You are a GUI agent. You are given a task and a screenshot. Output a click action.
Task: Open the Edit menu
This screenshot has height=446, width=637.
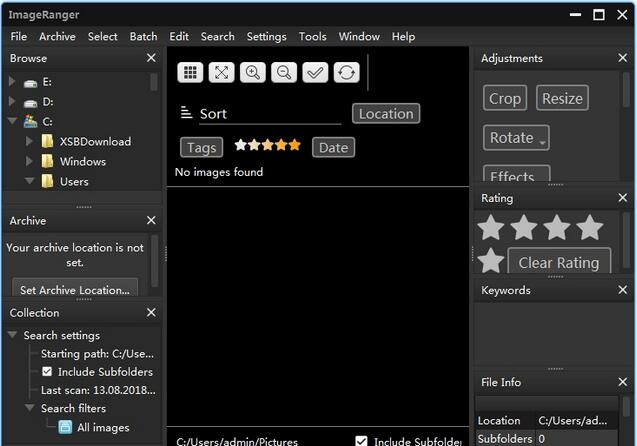[x=179, y=37]
